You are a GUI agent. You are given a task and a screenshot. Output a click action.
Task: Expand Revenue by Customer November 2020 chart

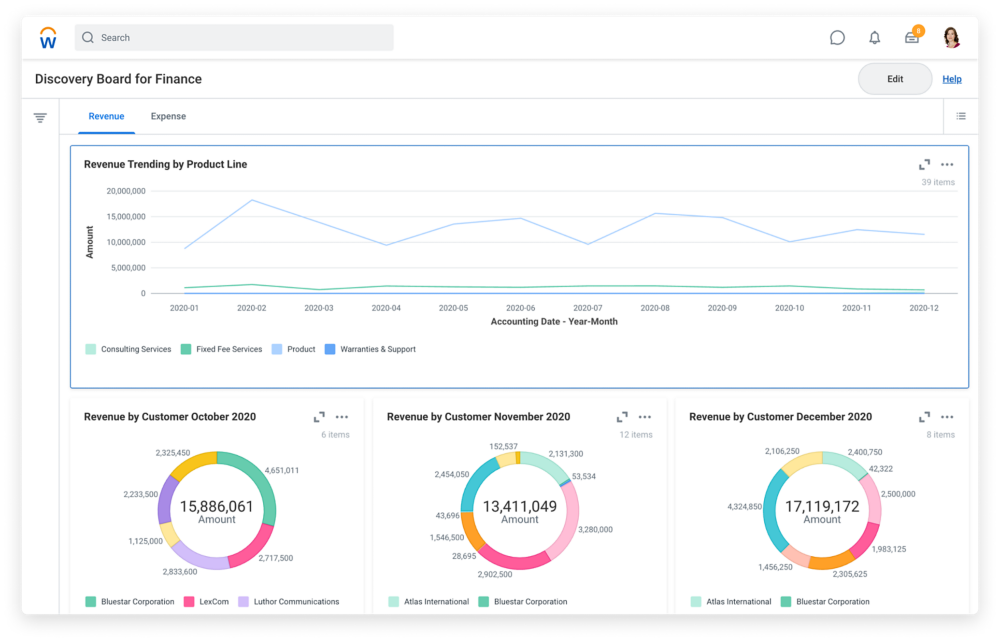(x=622, y=417)
